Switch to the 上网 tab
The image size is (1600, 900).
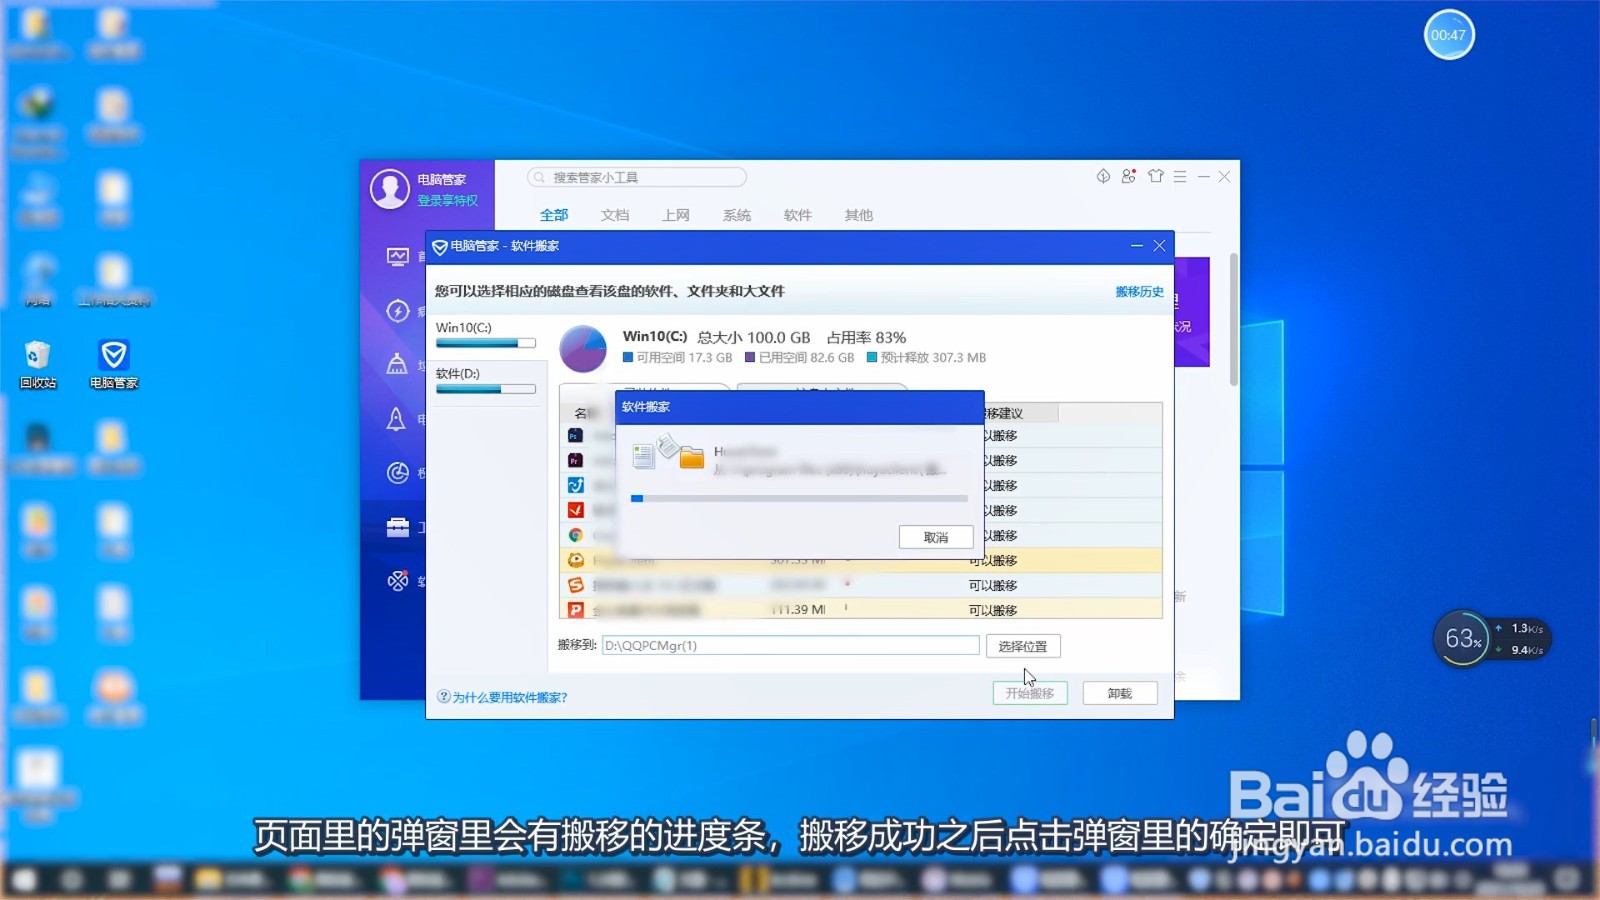point(676,215)
